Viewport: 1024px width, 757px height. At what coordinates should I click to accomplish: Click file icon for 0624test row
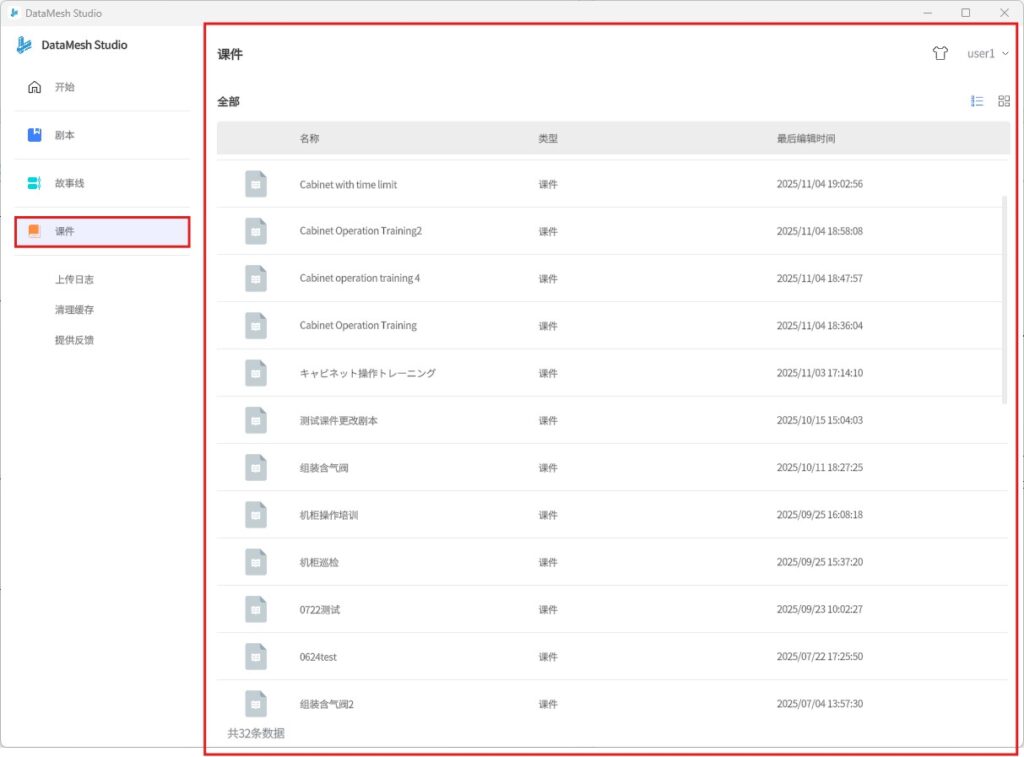pyautogui.click(x=256, y=657)
